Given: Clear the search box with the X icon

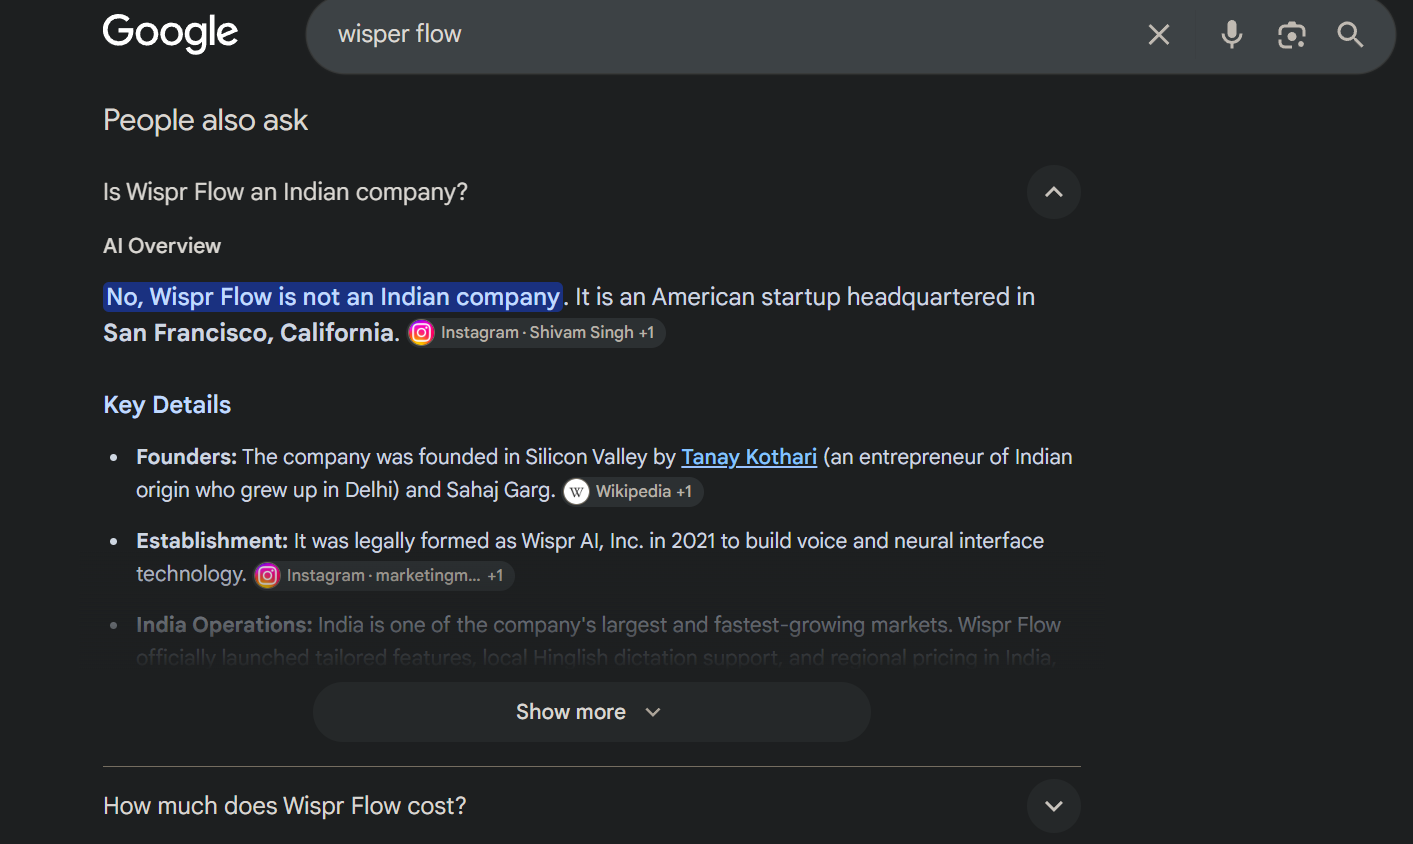Looking at the screenshot, I should [x=1159, y=35].
